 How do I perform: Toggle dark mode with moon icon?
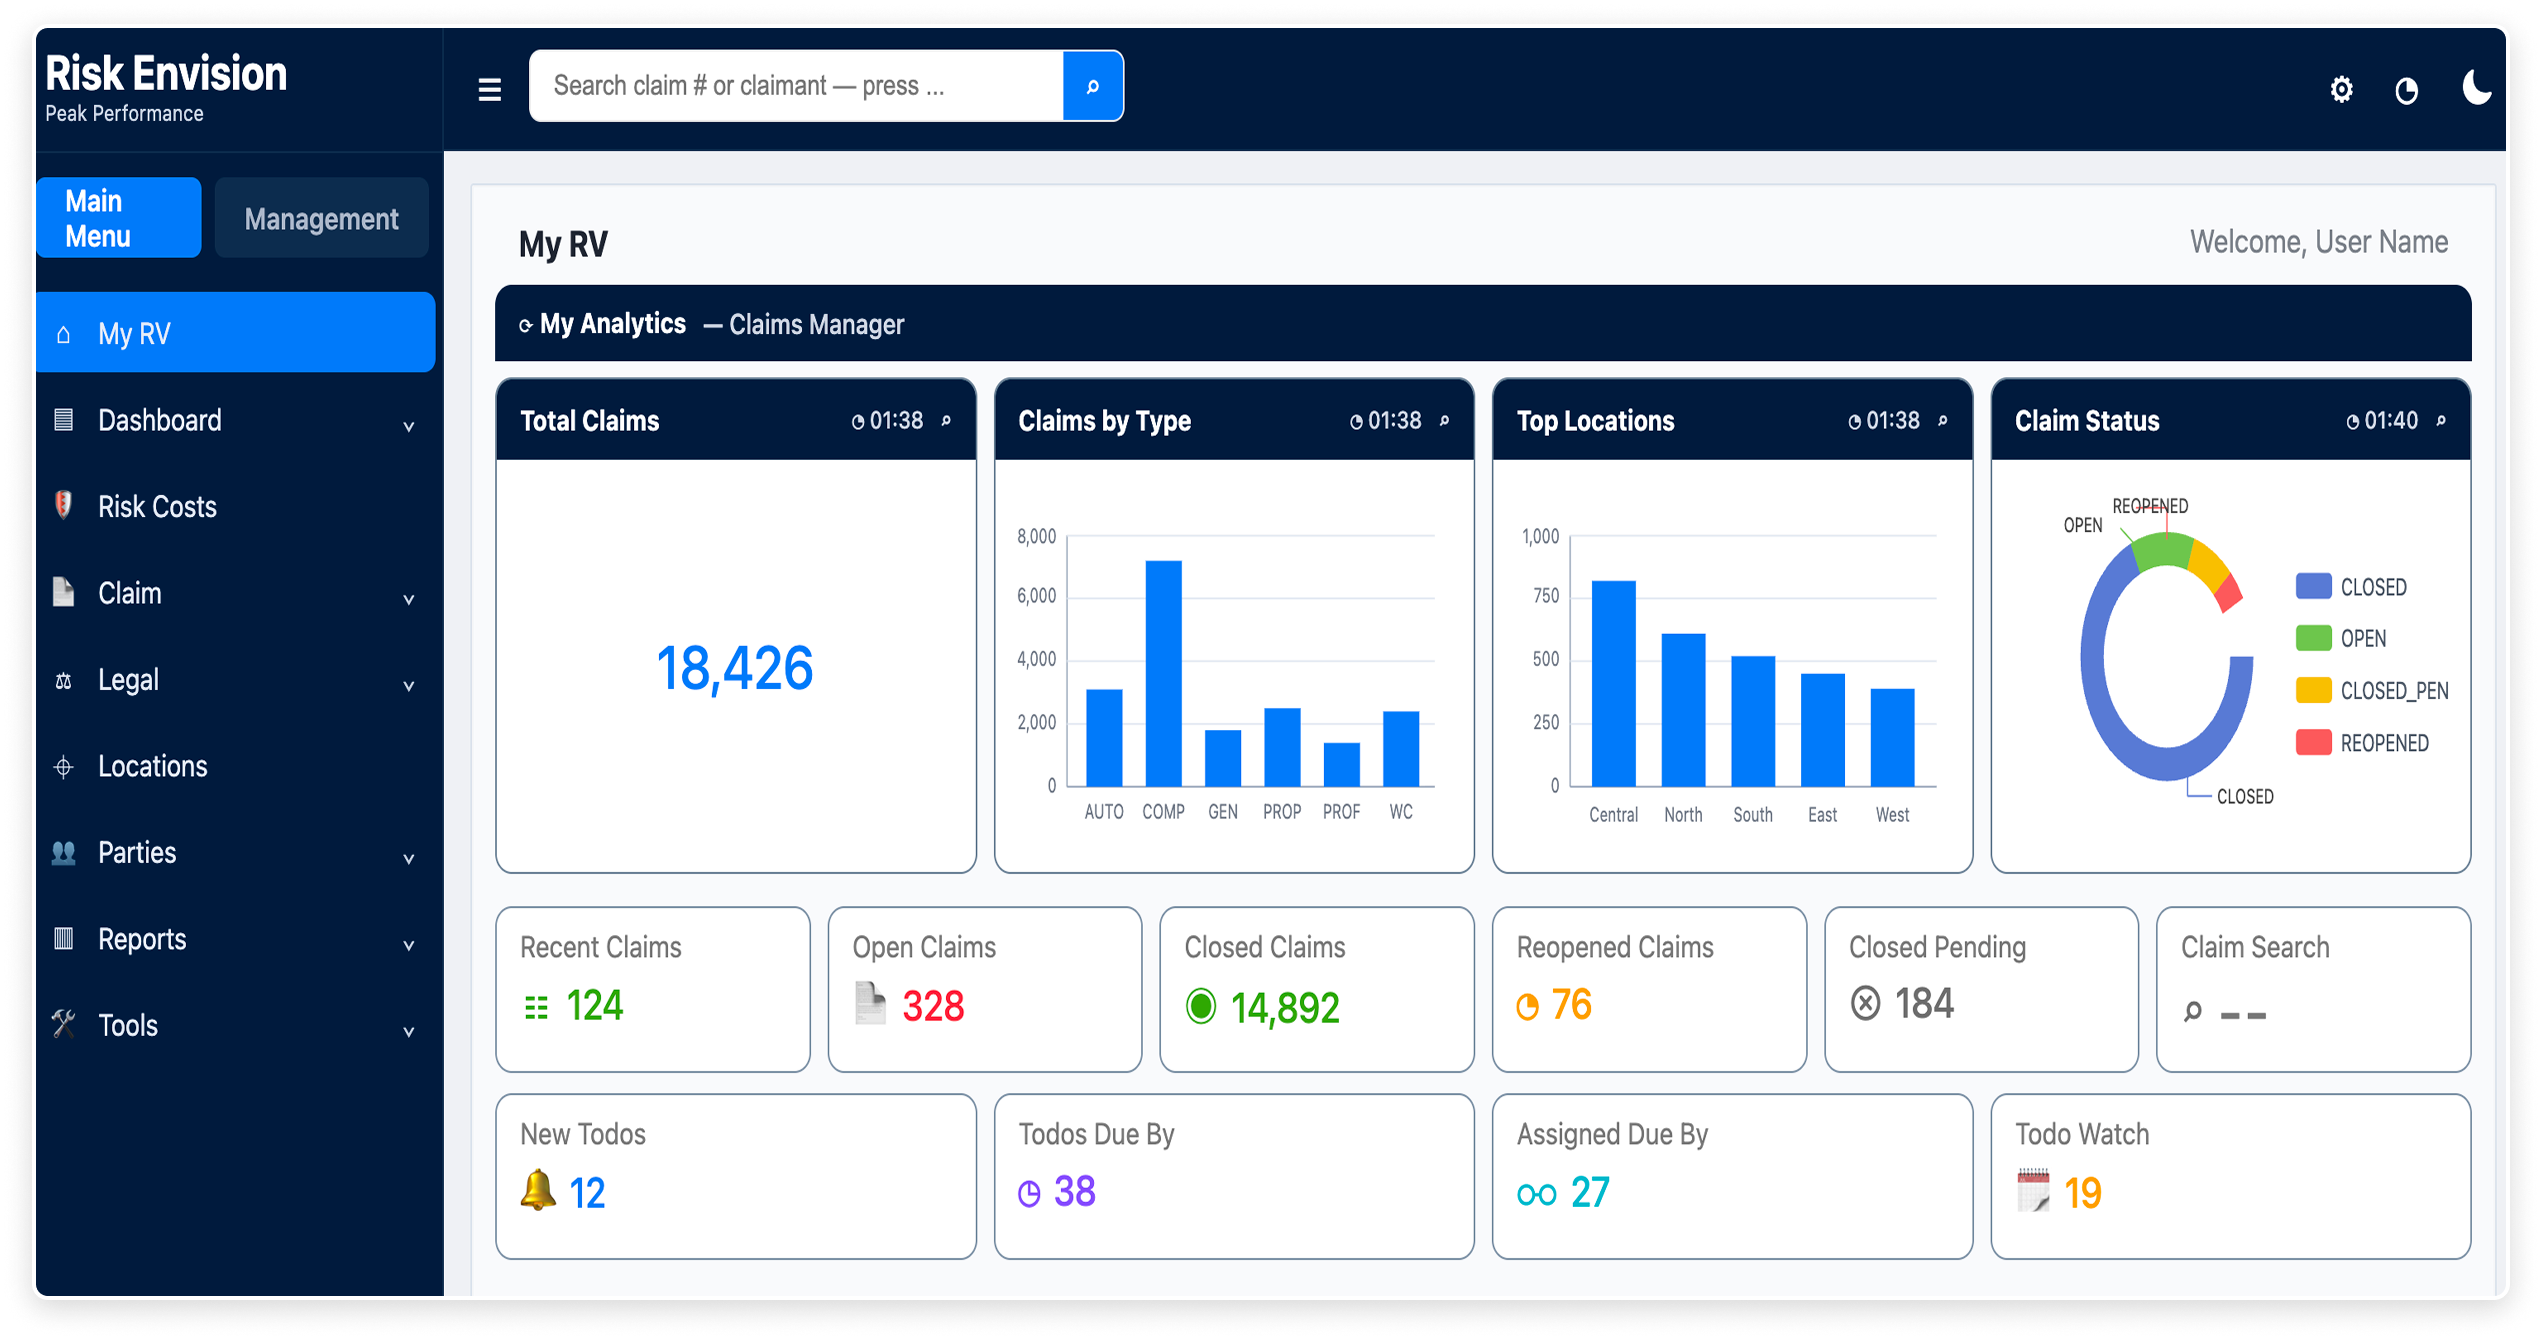click(2475, 87)
